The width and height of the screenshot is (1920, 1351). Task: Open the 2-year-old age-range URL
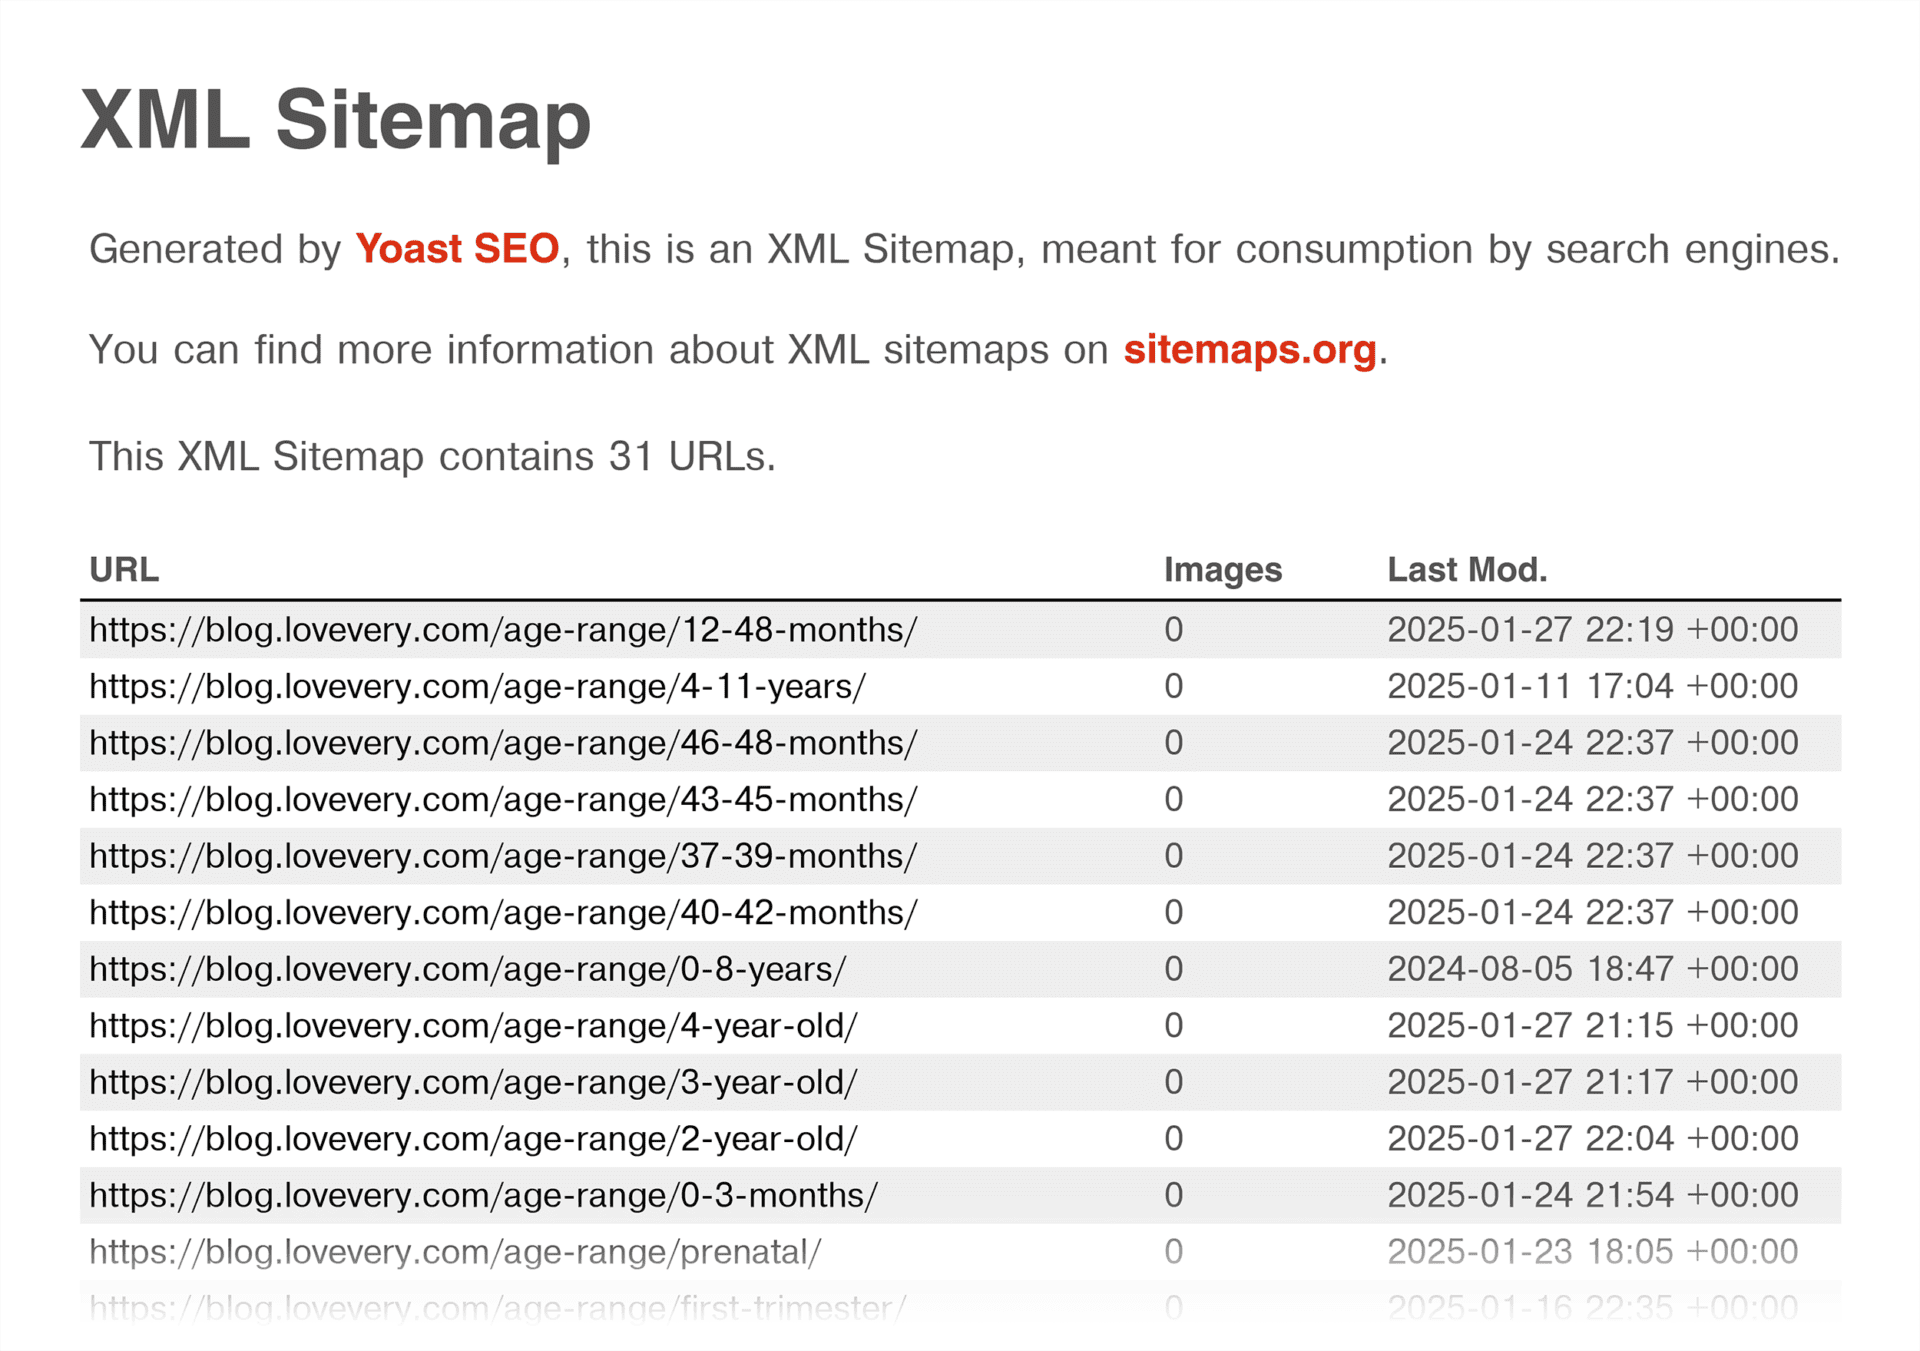(x=473, y=1139)
